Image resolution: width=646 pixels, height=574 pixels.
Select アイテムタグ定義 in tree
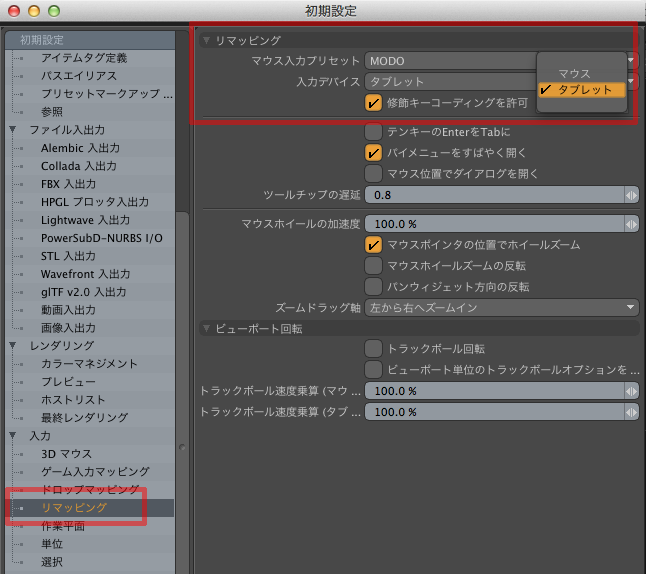click(x=84, y=58)
